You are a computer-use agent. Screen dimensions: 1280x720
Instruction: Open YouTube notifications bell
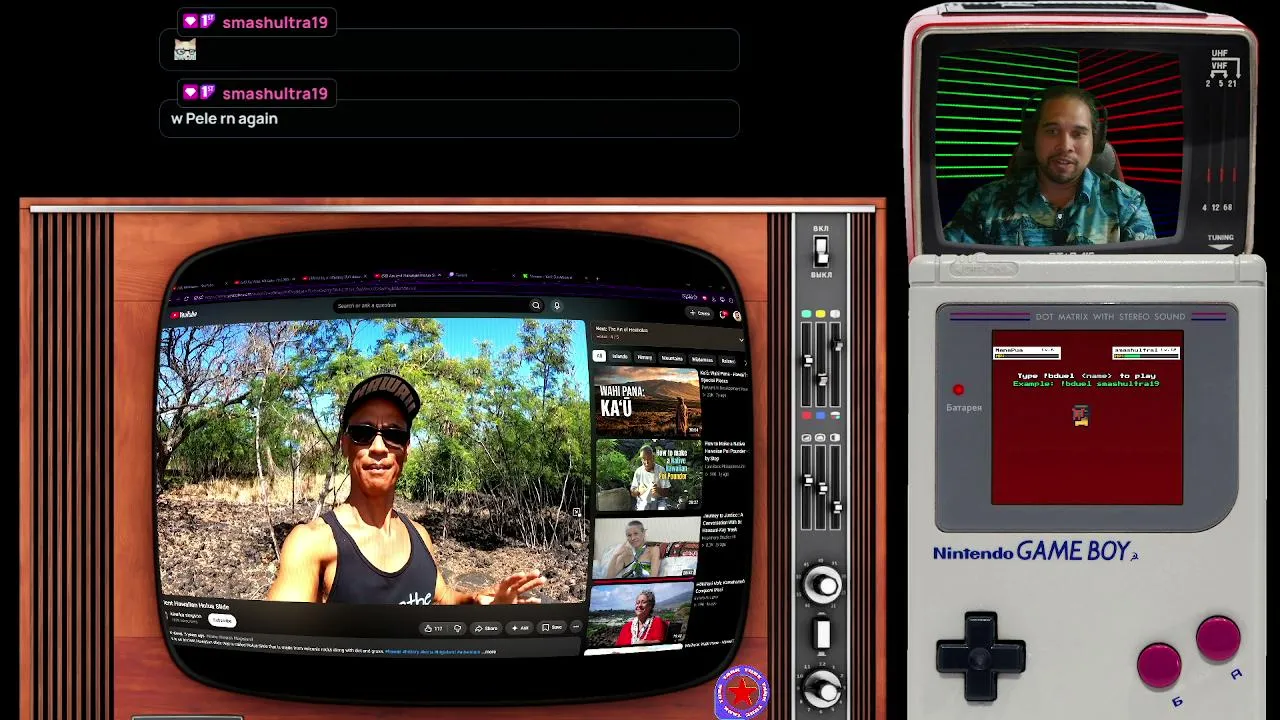click(723, 314)
